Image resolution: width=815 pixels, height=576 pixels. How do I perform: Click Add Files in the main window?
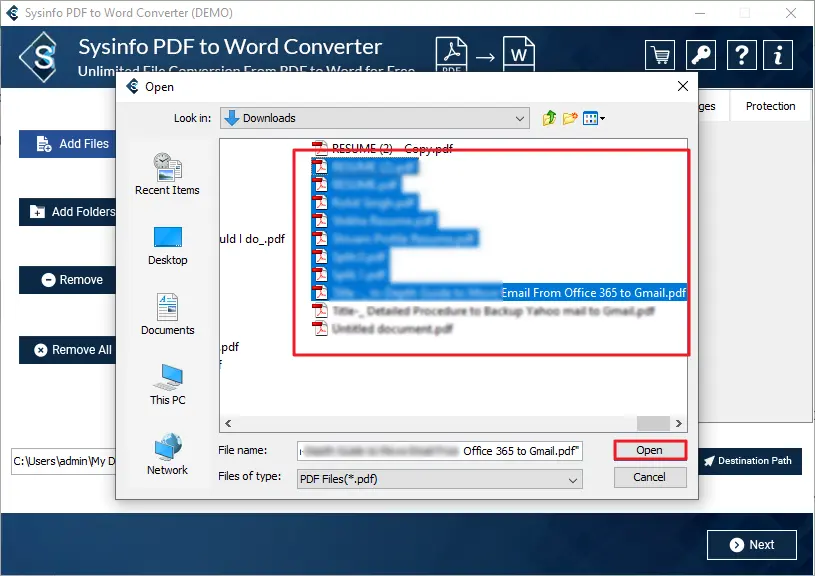pyautogui.click(x=68, y=144)
